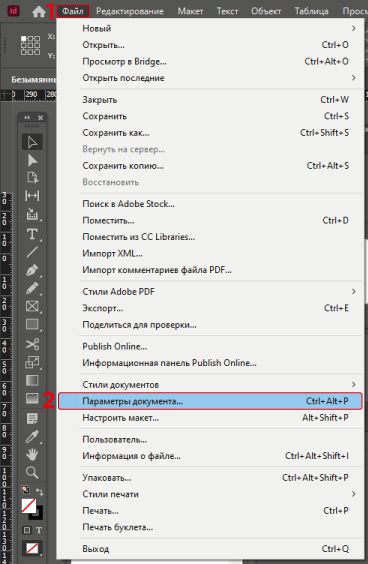Set formatting affects text (T)
The height and width of the screenshot is (564, 368).
39,530
